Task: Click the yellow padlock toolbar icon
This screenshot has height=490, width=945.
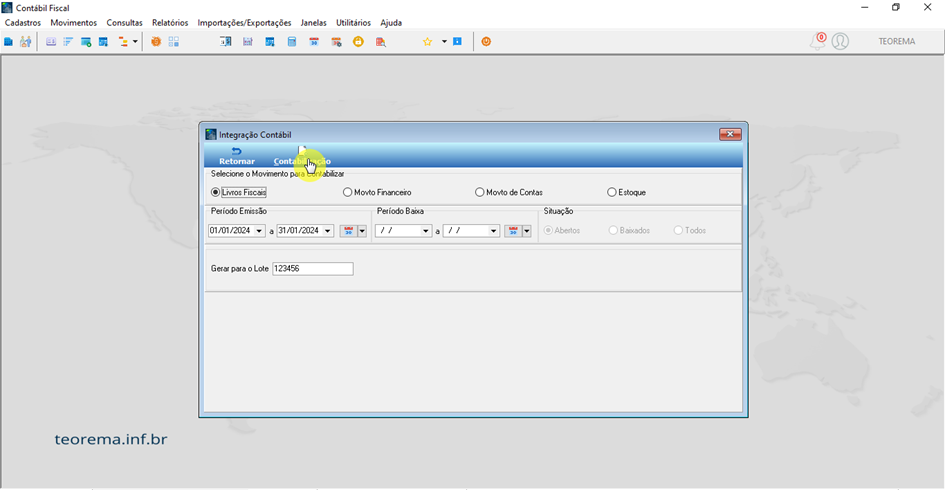Action: (x=358, y=42)
